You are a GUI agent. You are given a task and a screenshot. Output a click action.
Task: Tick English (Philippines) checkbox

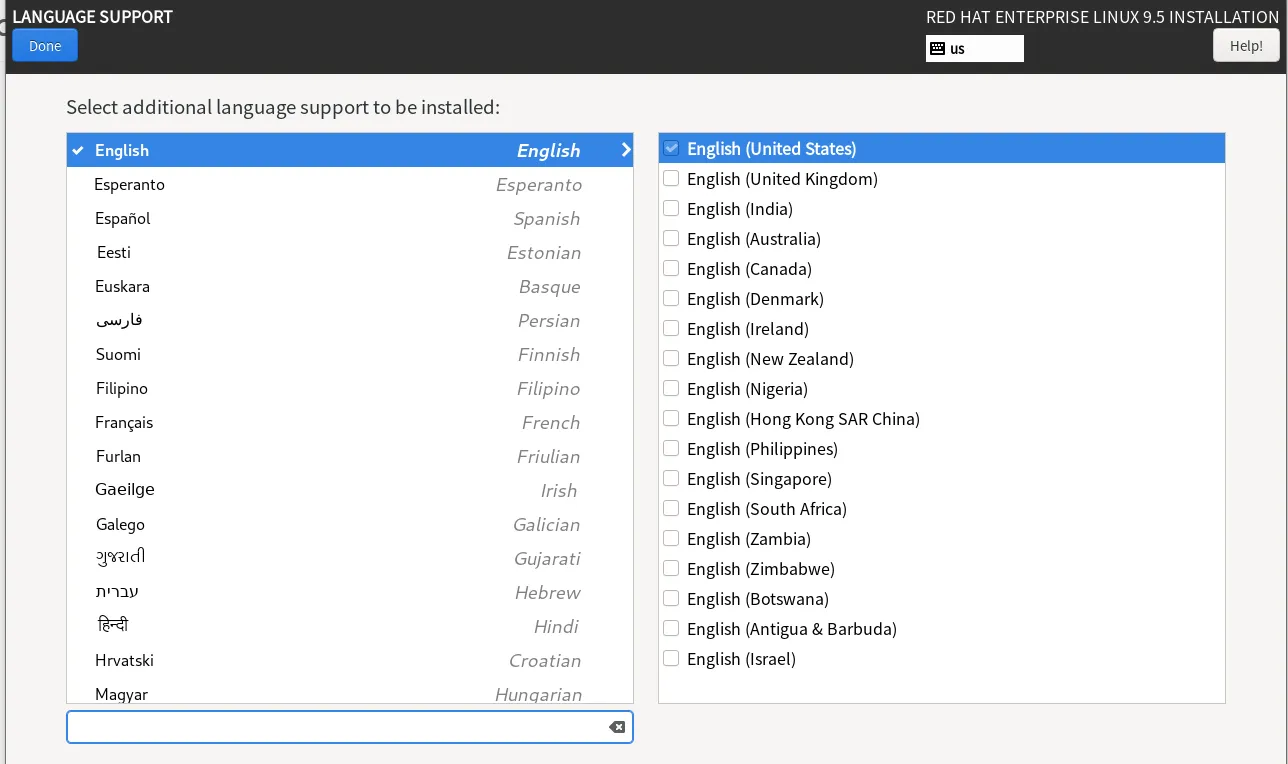[671, 448]
